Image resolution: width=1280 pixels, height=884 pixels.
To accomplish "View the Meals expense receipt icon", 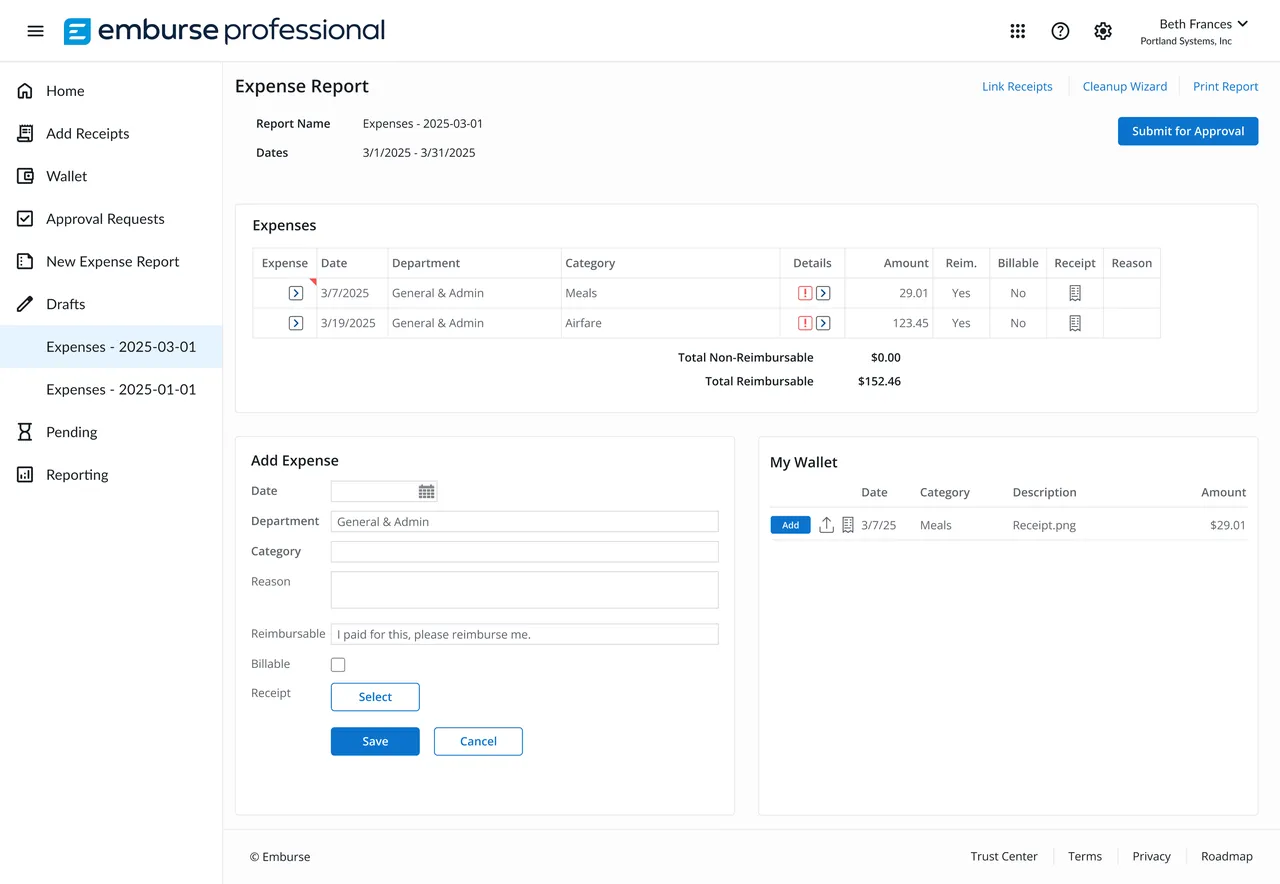I will point(1075,293).
